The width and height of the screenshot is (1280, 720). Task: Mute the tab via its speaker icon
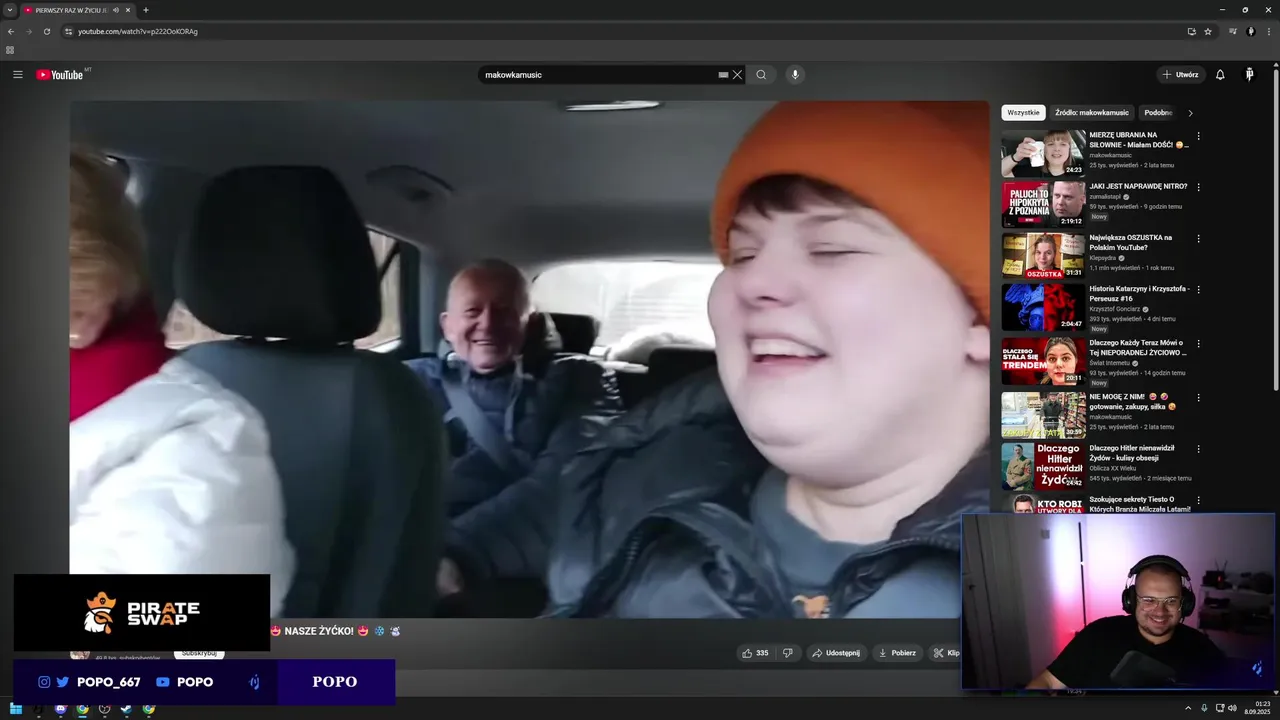point(116,10)
